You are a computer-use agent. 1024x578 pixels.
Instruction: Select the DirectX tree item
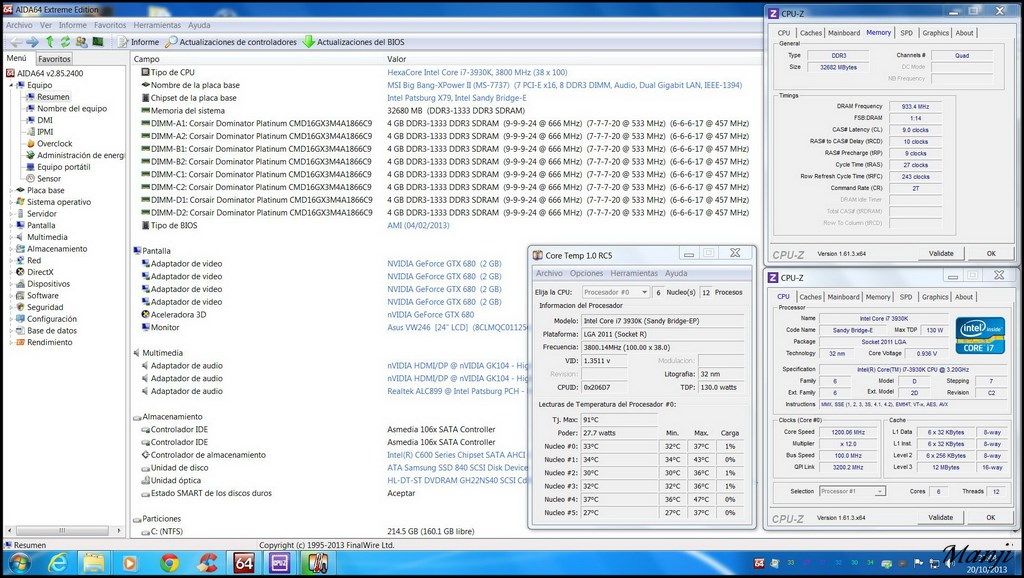pos(40,272)
